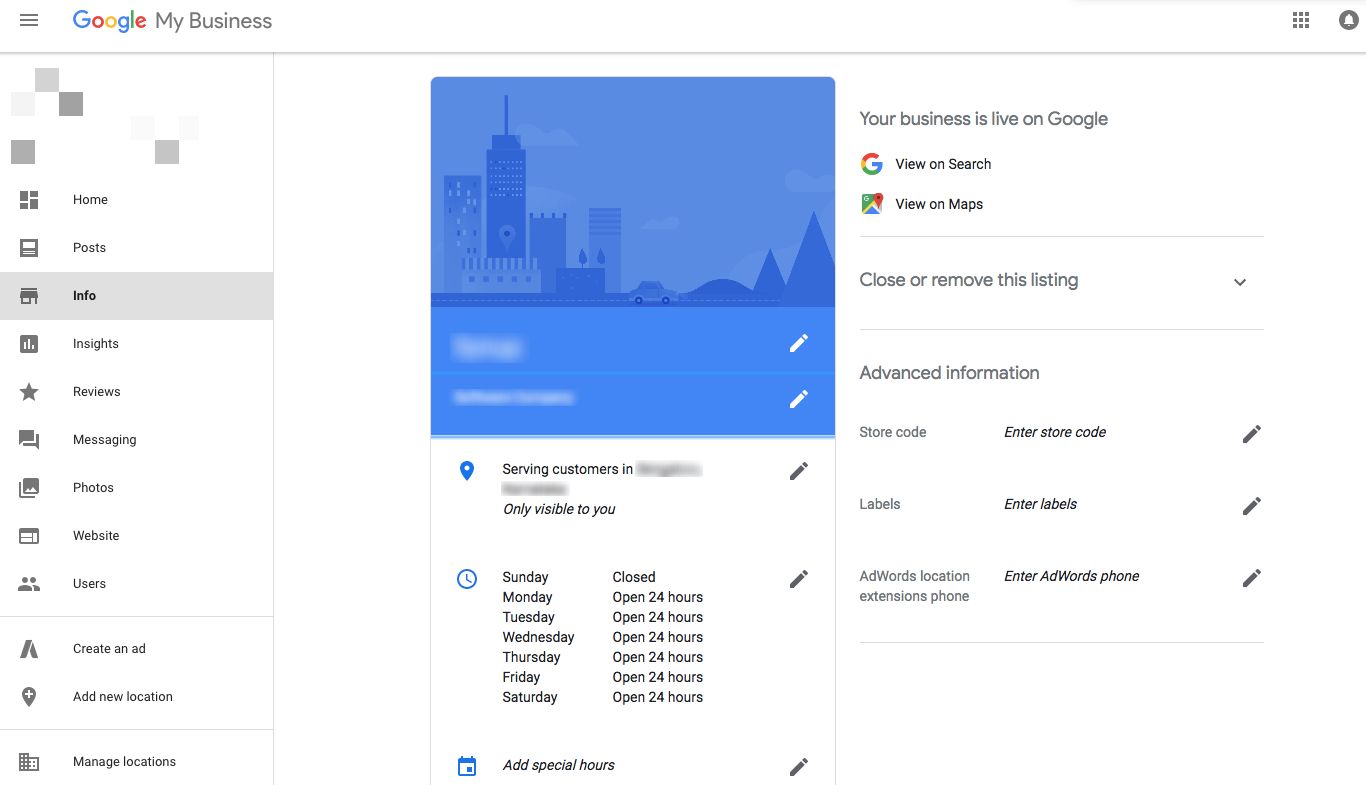This screenshot has height=785, width=1366.
Task: Edit the service area with pencil
Action: 799,471
